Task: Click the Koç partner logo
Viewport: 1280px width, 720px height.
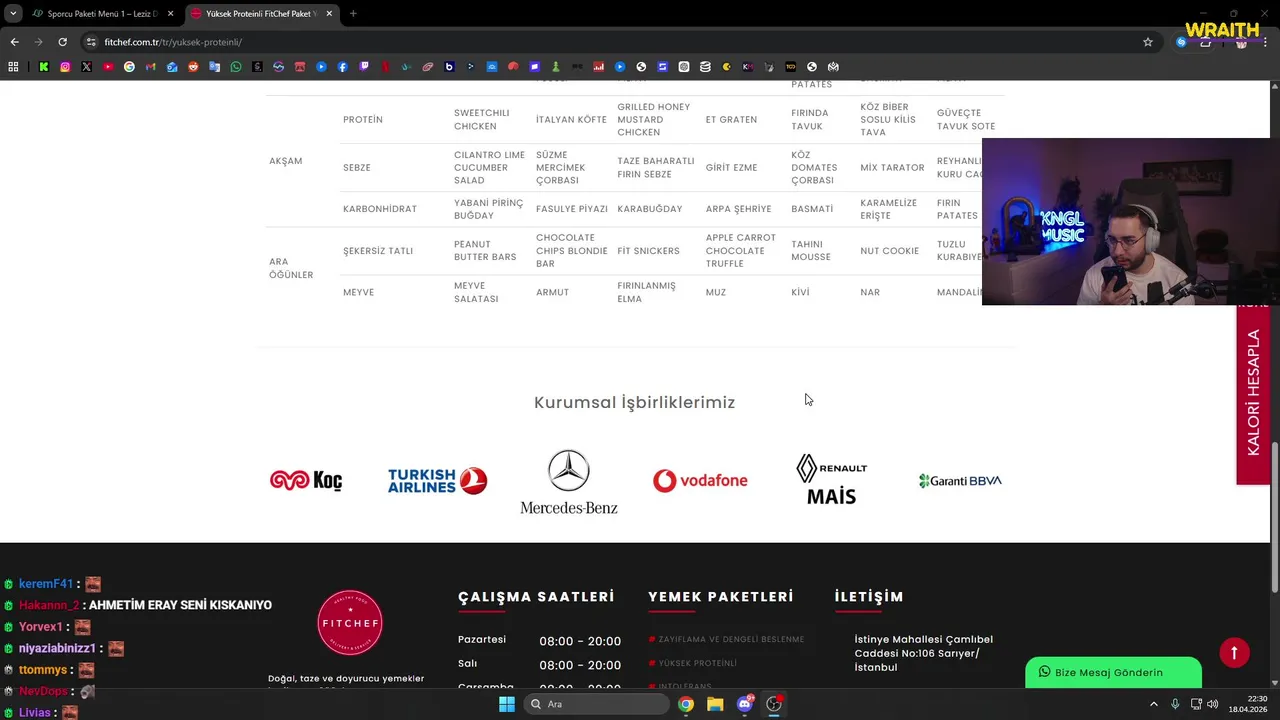Action: (x=306, y=481)
